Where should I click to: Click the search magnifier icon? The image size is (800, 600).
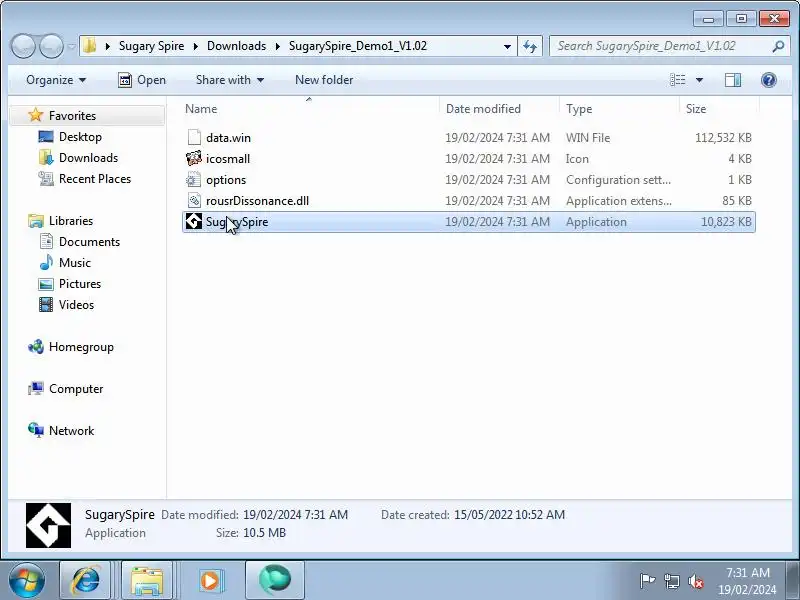tap(778, 46)
